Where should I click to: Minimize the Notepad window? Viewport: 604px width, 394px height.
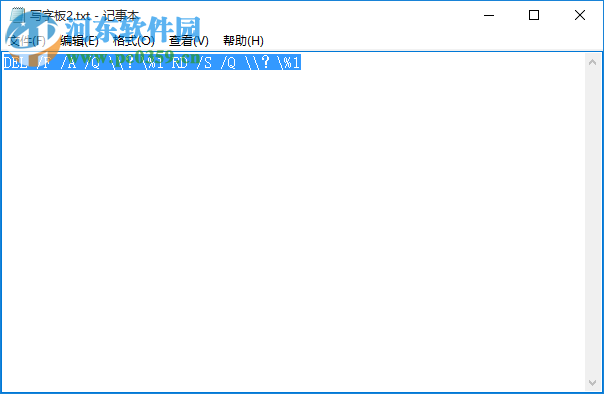click(489, 15)
